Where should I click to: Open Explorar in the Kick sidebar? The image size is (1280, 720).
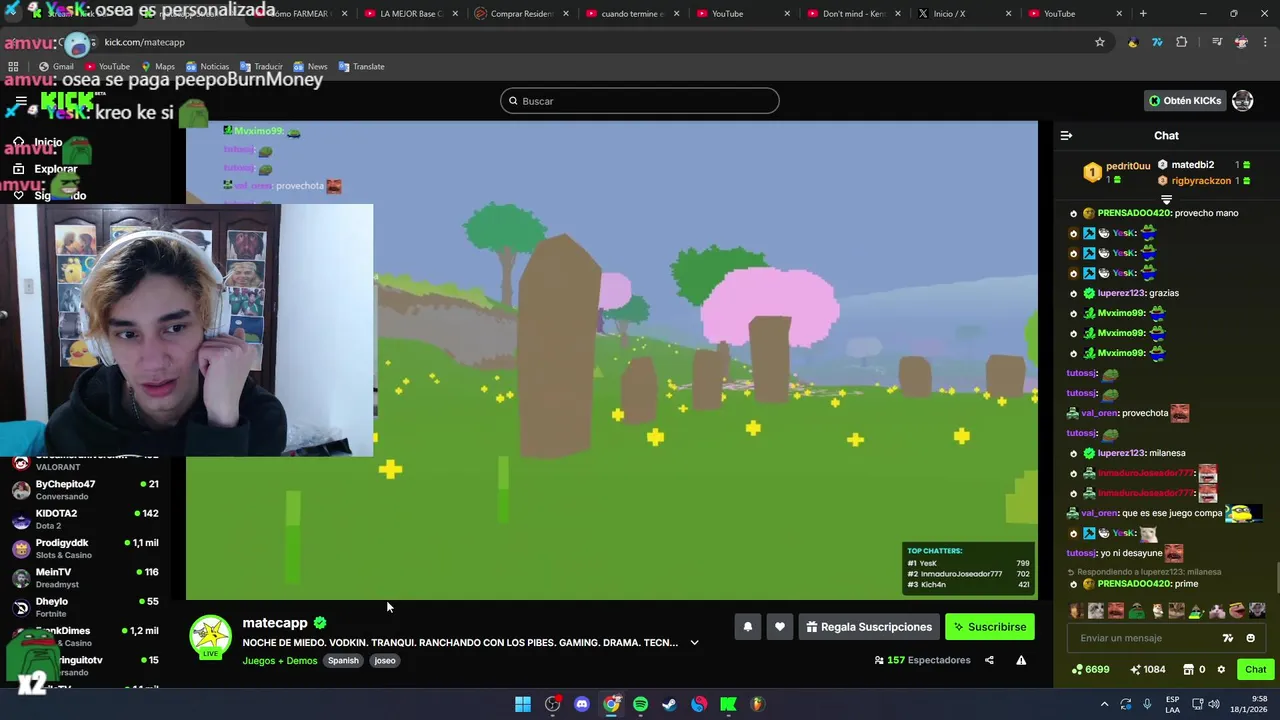55,169
